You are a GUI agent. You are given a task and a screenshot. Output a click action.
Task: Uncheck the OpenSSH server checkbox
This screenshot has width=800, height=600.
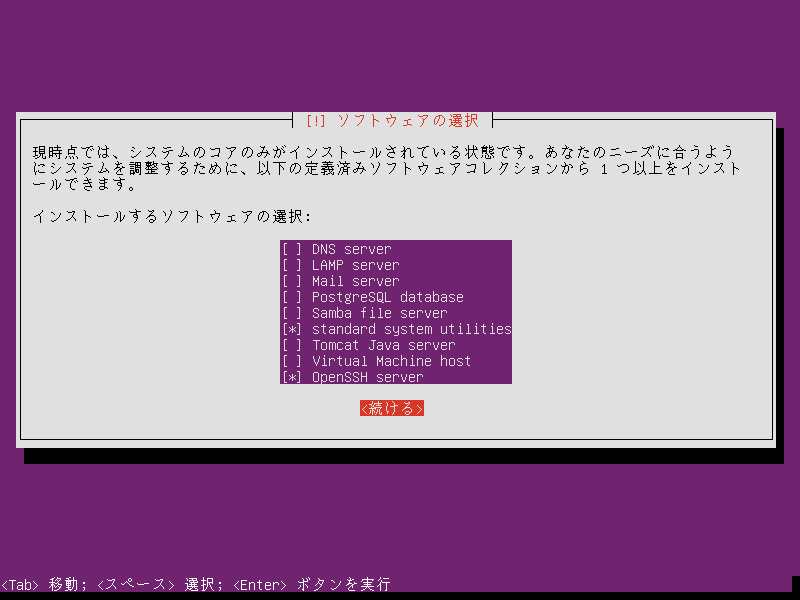pos(292,377)
